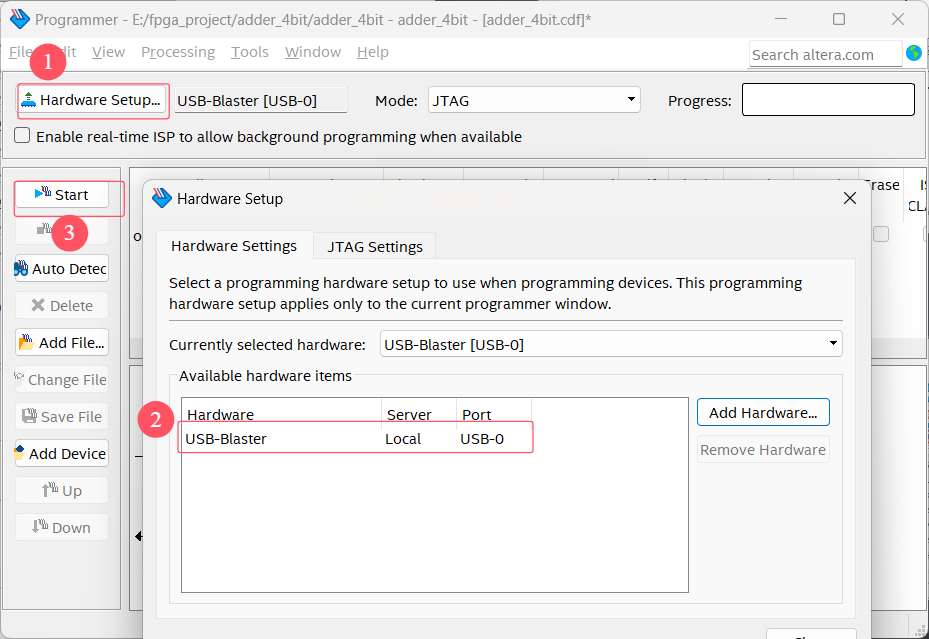The height and width of the screenshot is (639, 929).
Task: Click the Down arrow icon
Action: click(40, 526)
